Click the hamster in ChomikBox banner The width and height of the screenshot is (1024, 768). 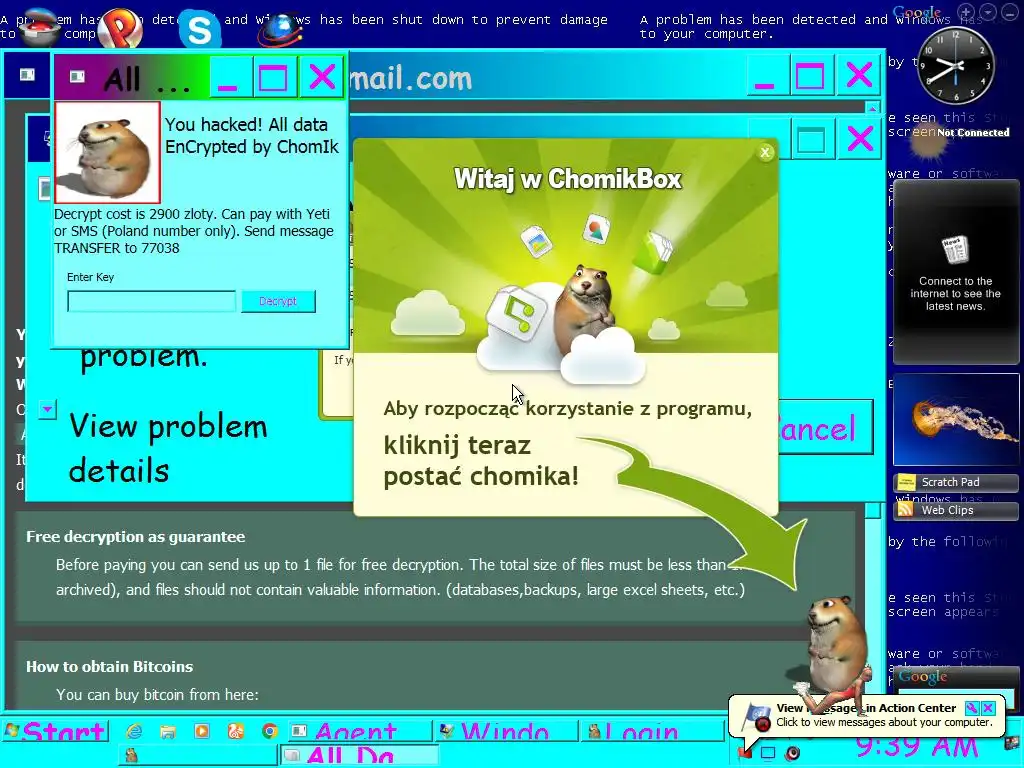click(x=586, y=308)
